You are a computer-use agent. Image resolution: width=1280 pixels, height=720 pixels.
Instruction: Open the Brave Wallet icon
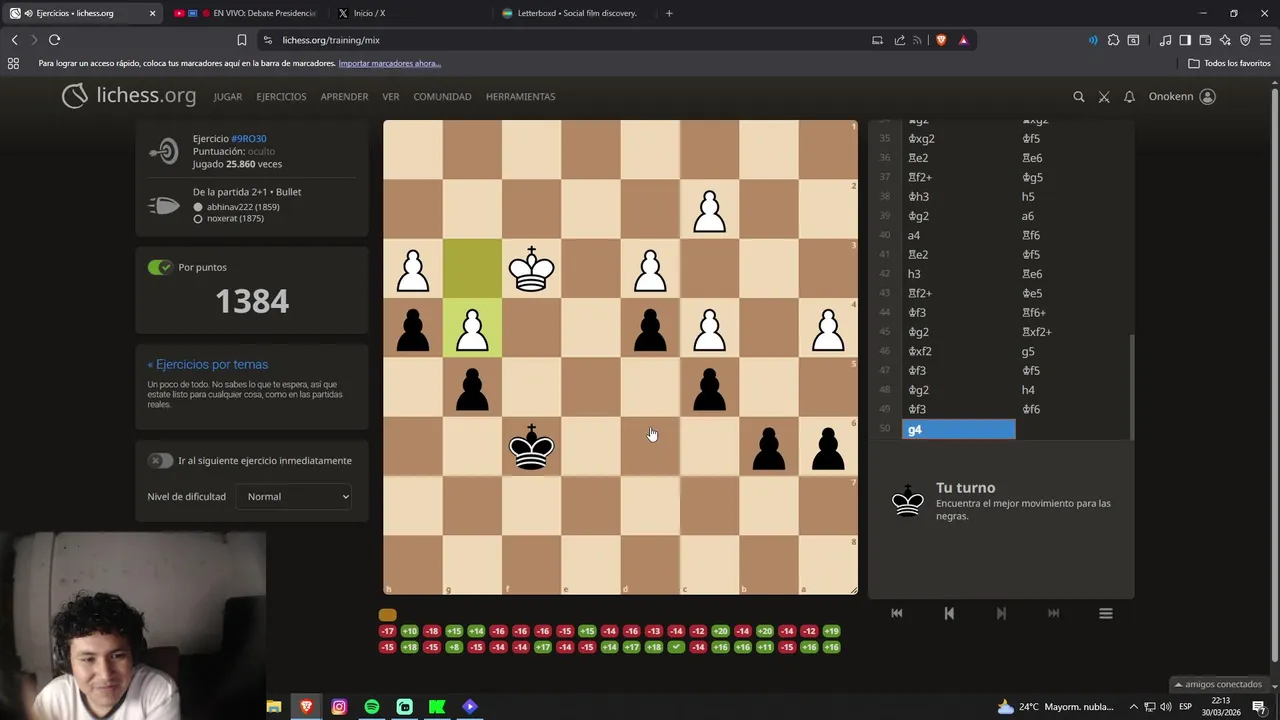(1205, 40)
